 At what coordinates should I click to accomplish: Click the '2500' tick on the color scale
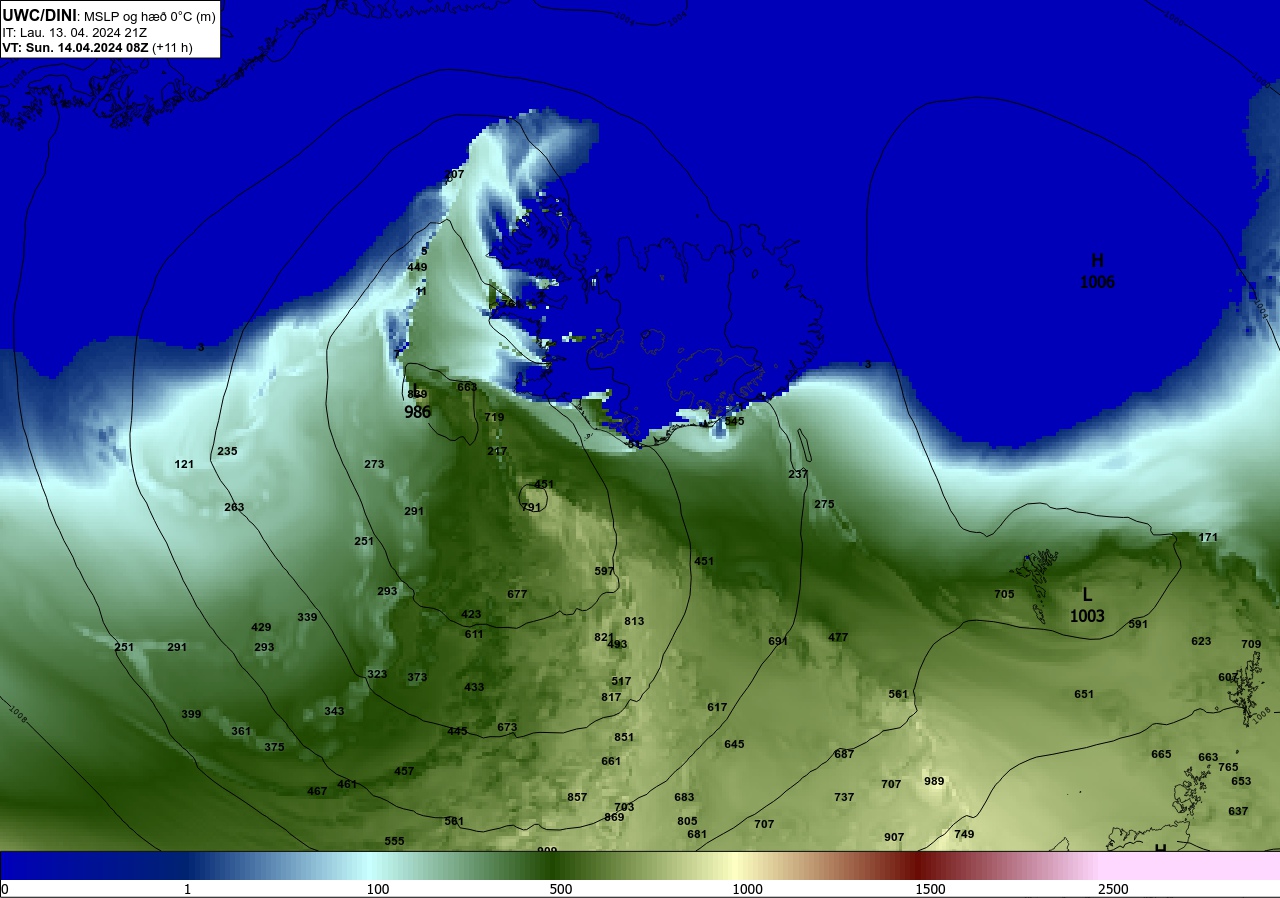click(1113, 889)
